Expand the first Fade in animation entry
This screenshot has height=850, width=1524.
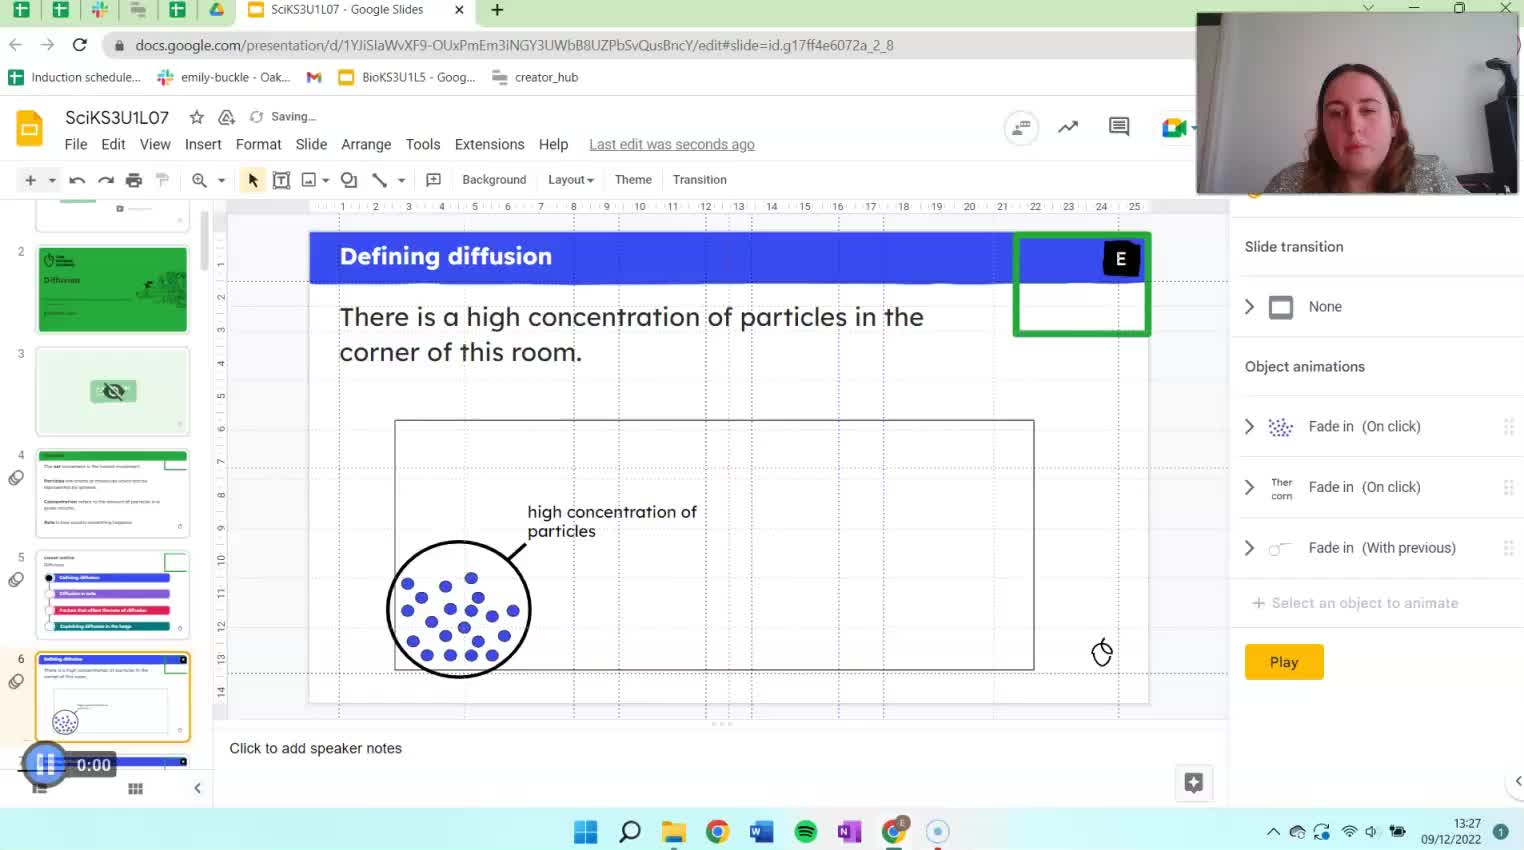(x=1249, y=426)
